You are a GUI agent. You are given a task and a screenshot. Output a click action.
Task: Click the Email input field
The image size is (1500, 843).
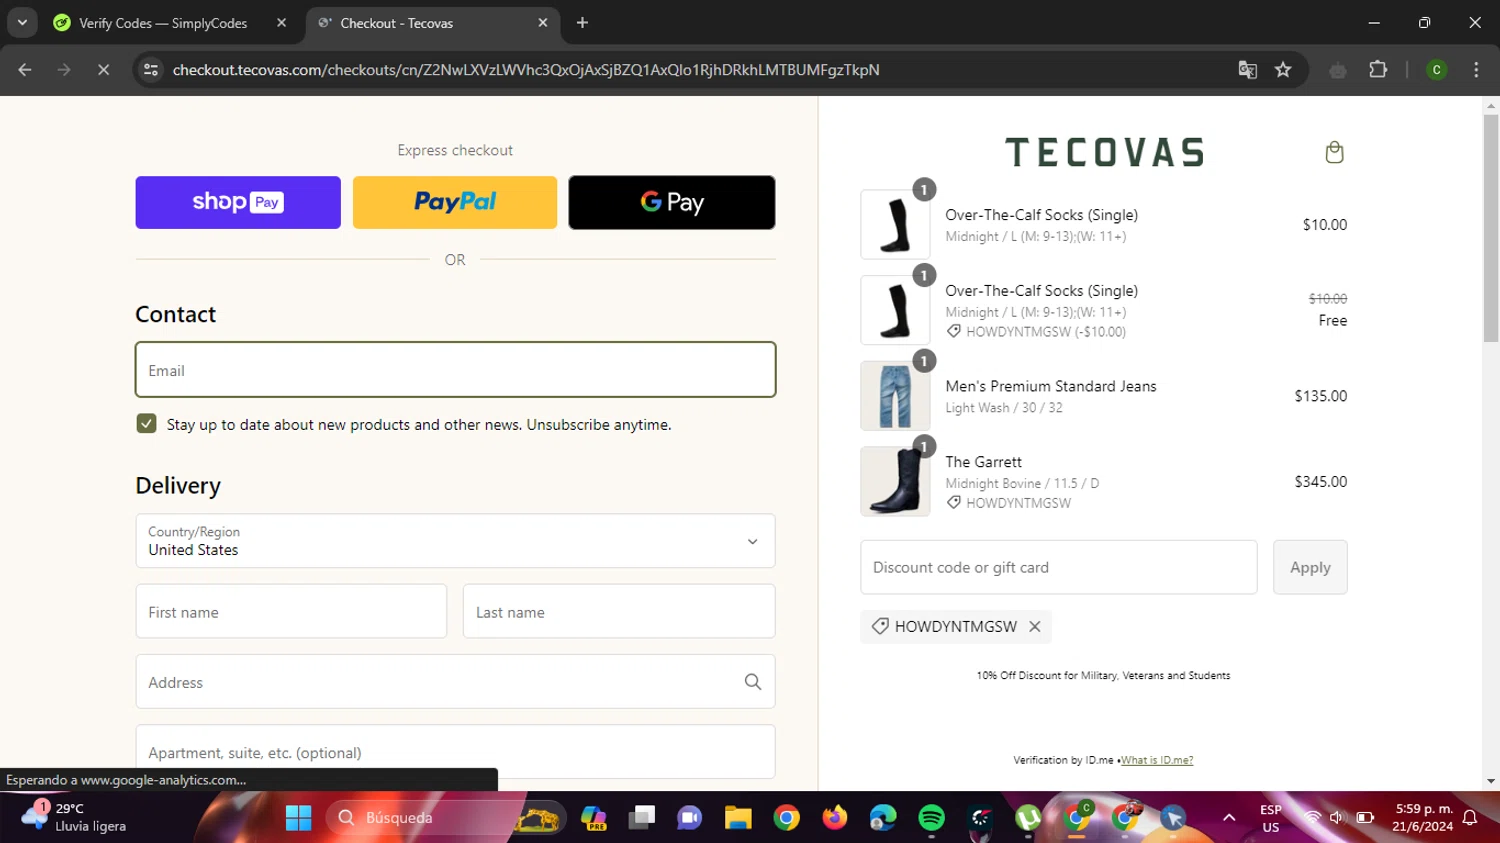[x=455, y=370]
